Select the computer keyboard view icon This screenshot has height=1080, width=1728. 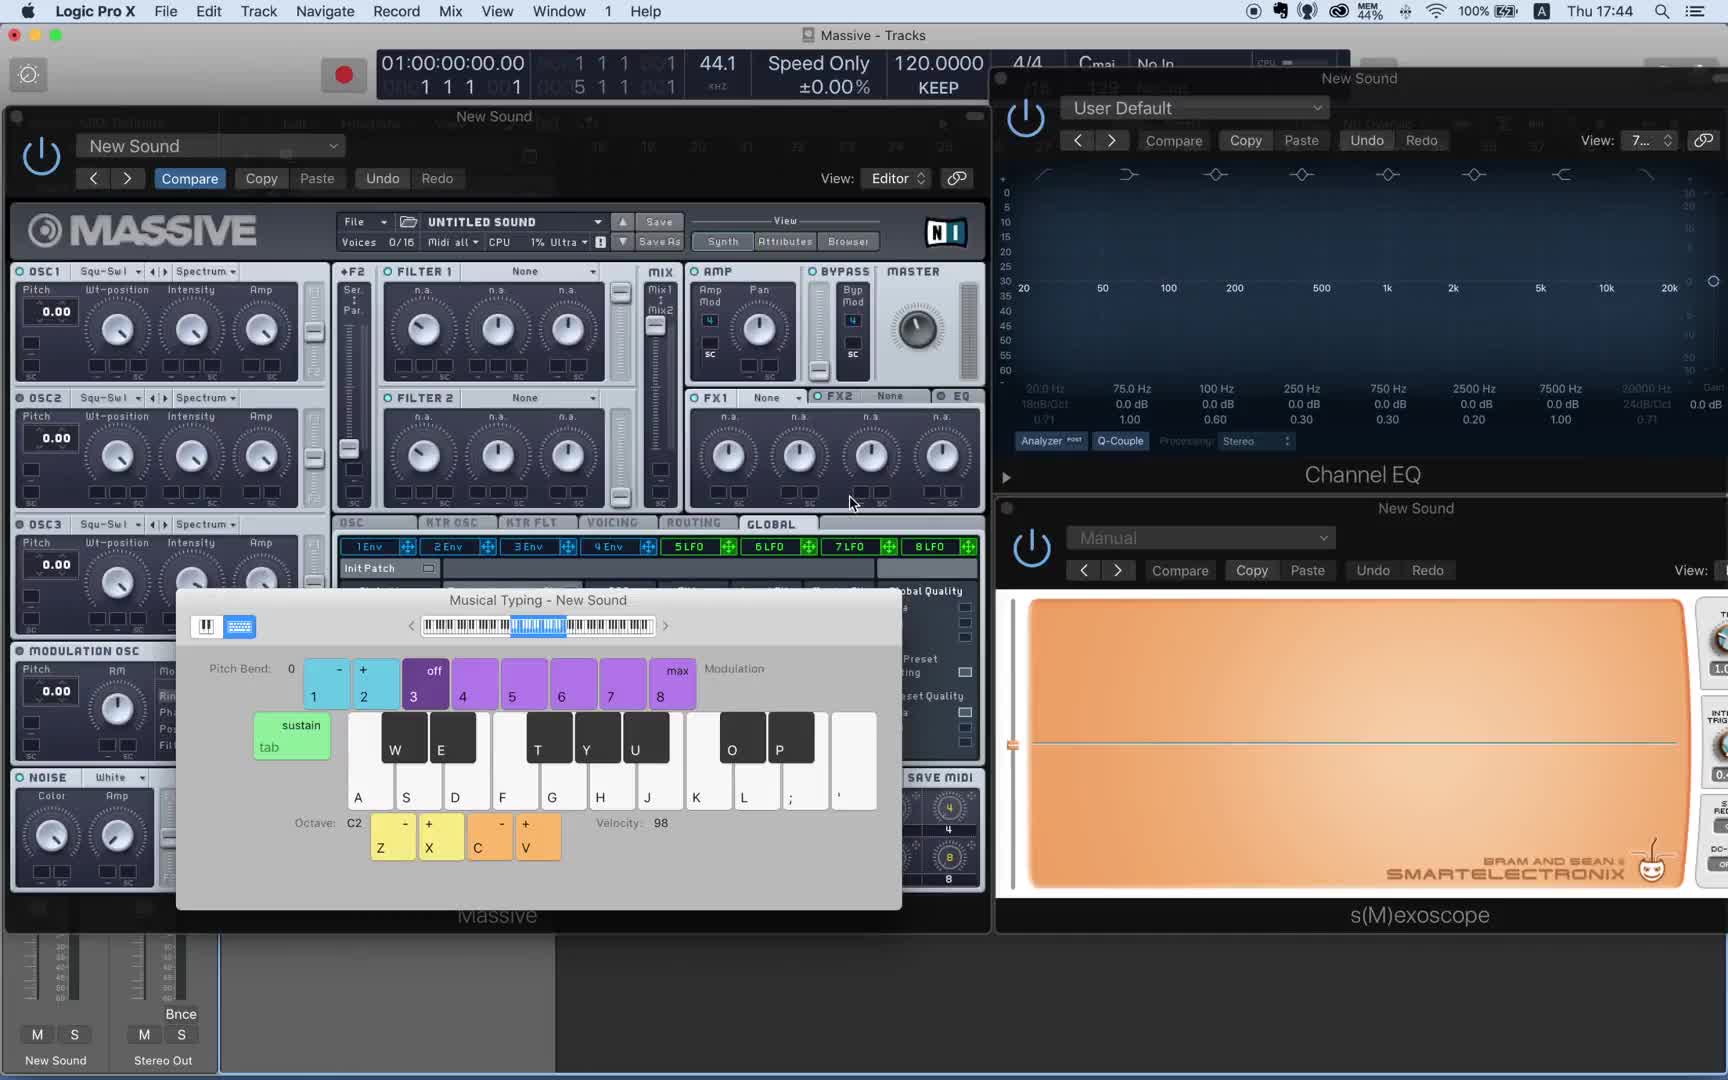(239, 626)
